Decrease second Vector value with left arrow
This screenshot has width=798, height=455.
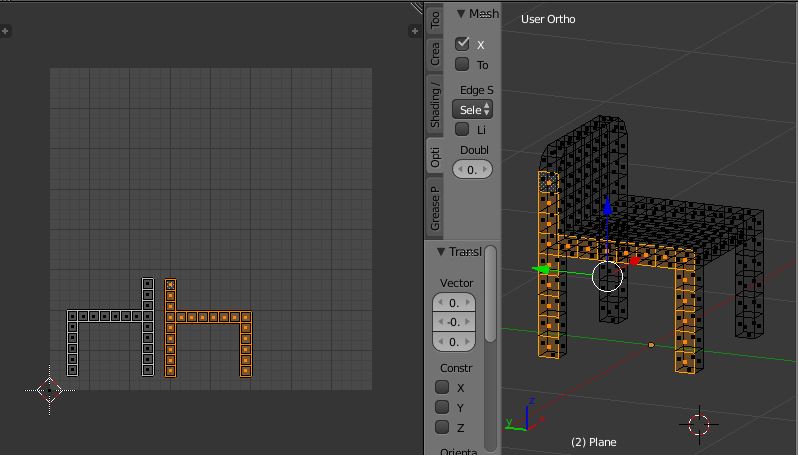point(440,322)
